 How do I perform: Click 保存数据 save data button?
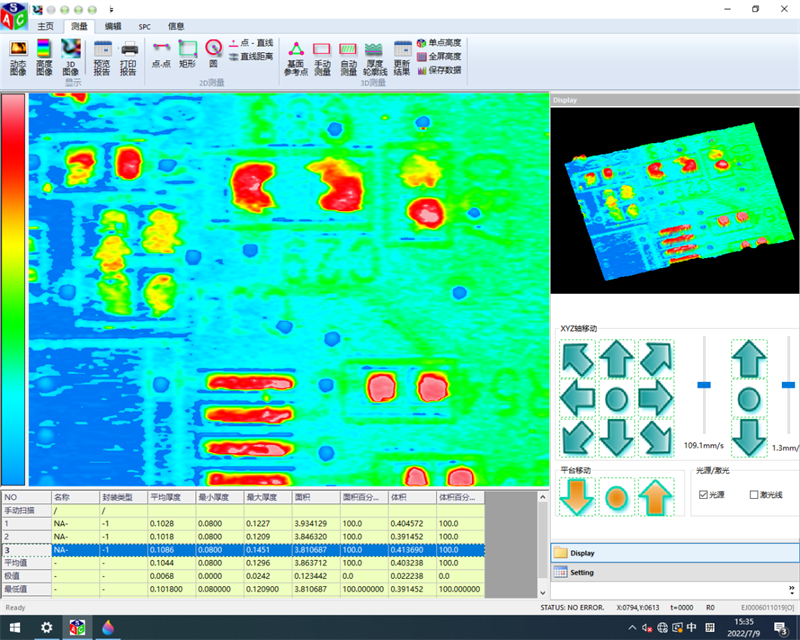(x=439, y=70)
